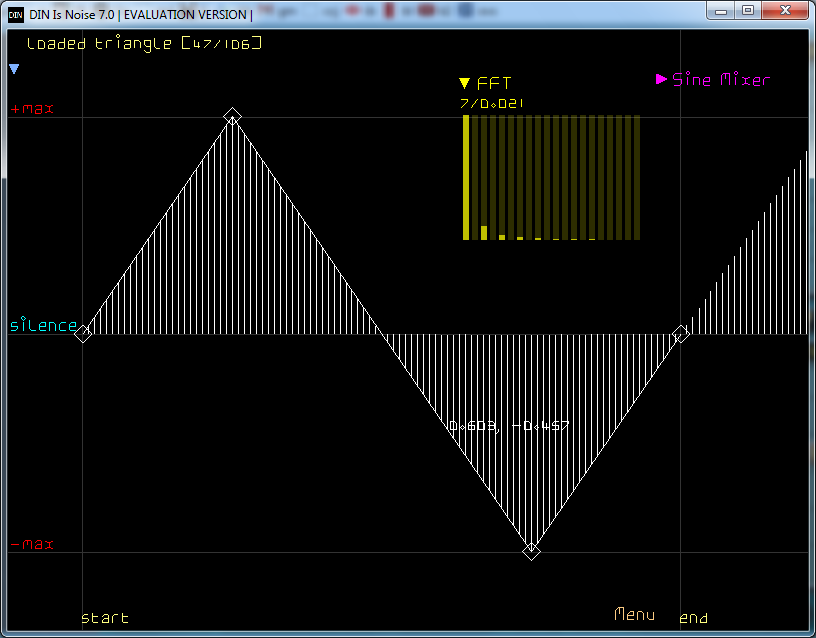Click the Sine Mixer label

[721, 80]
